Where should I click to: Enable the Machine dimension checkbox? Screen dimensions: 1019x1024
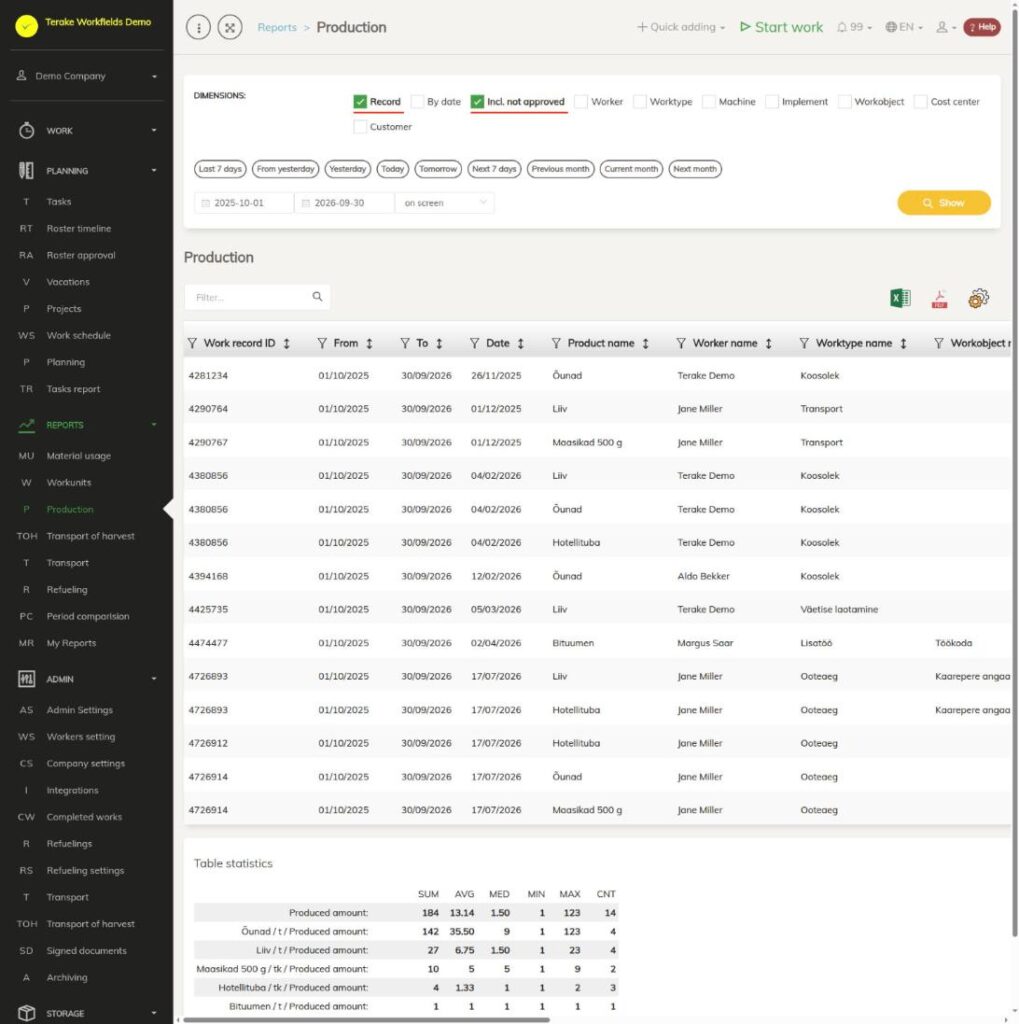pyautogui.click(x=709, y=102)
